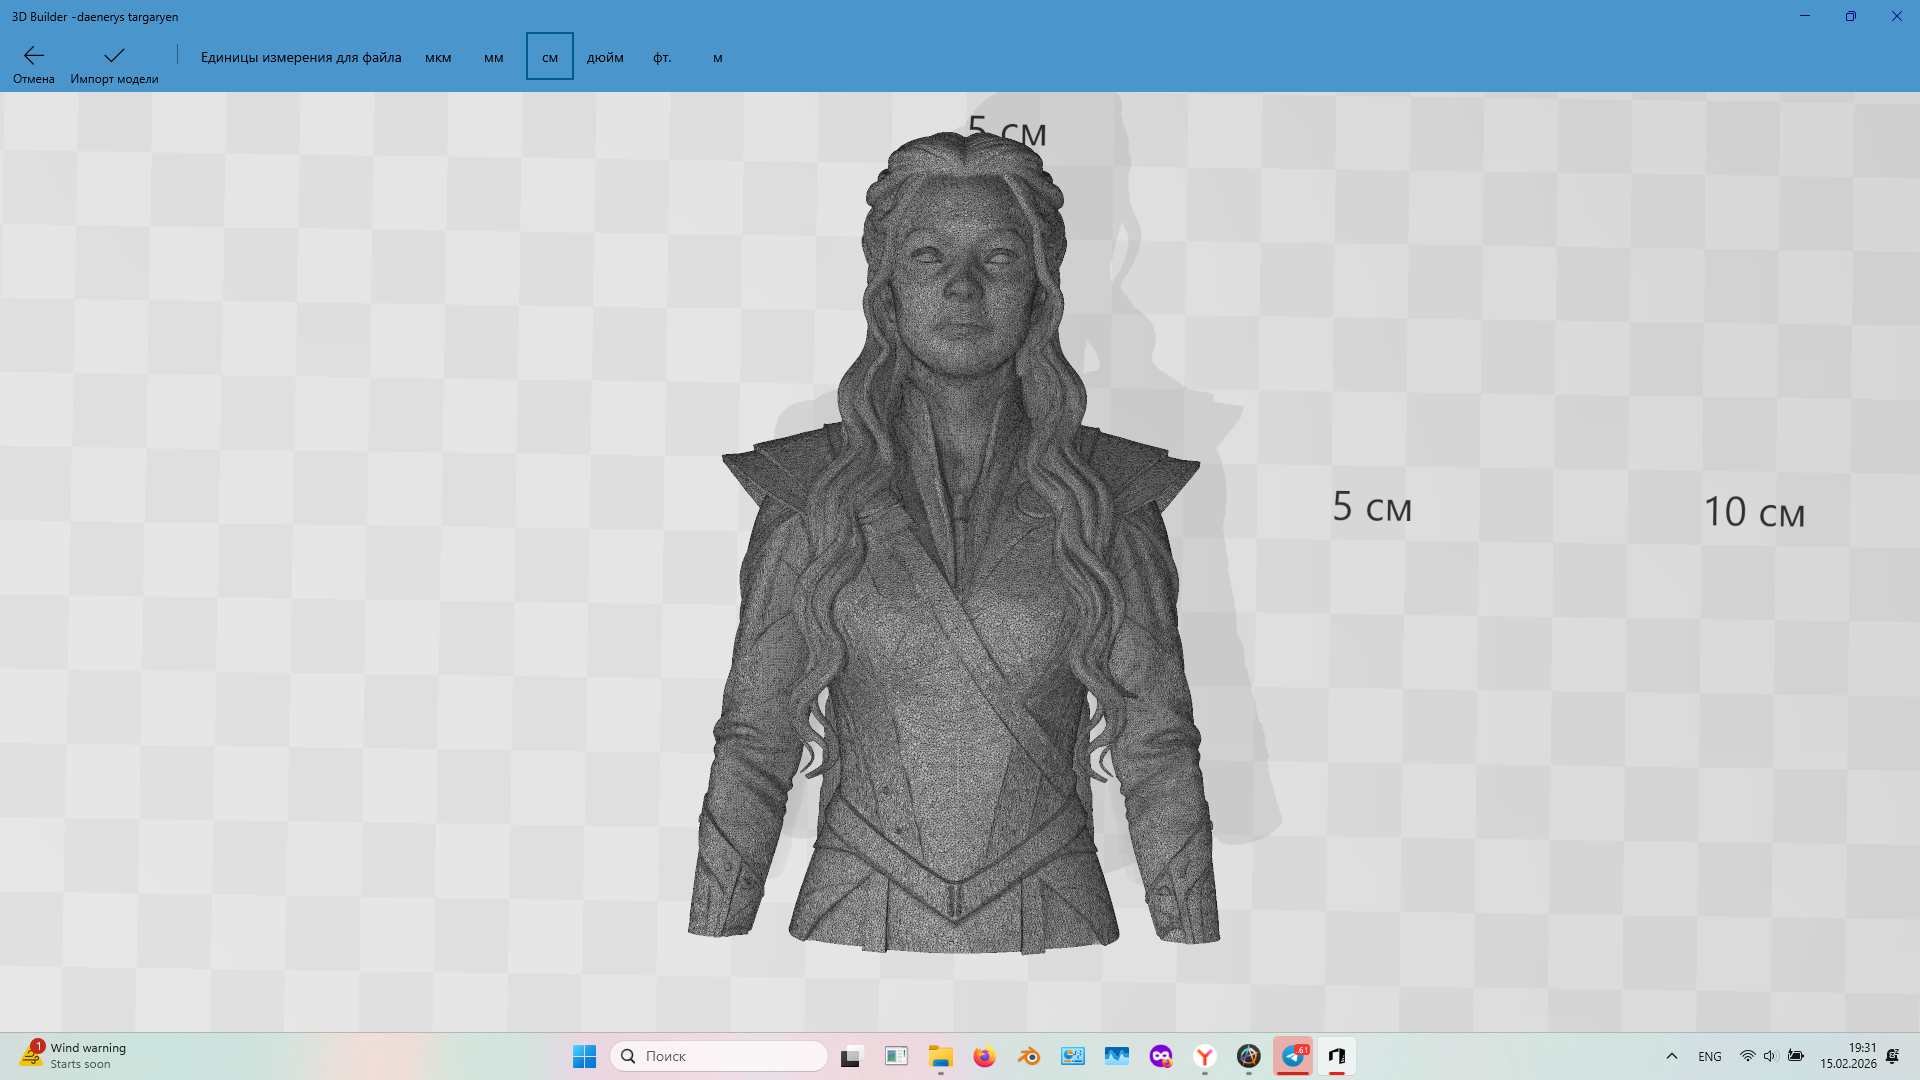Launch Firefox from taskbar
The image size is (1920, 1080).
point(984,1056)
